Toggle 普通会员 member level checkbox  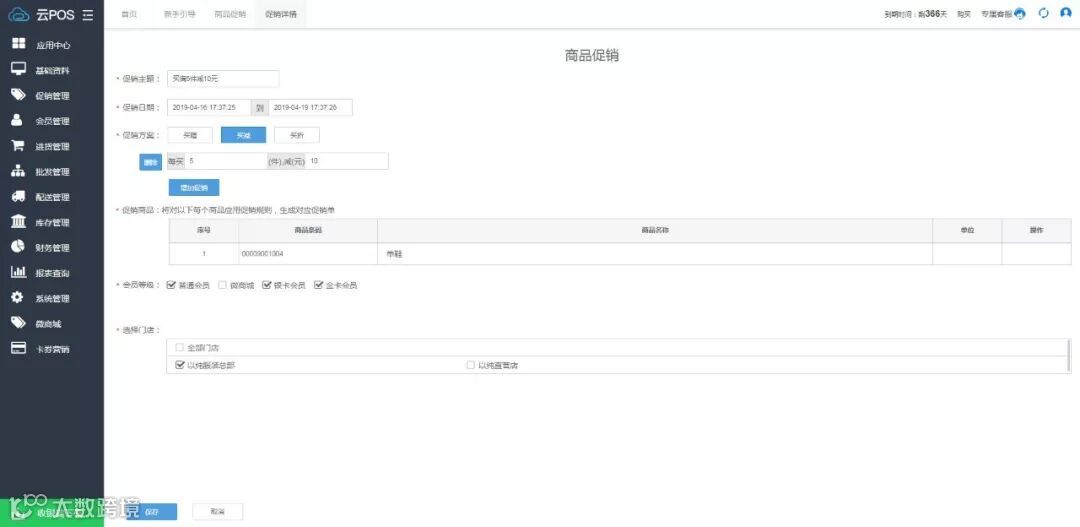tap(171, 285)
